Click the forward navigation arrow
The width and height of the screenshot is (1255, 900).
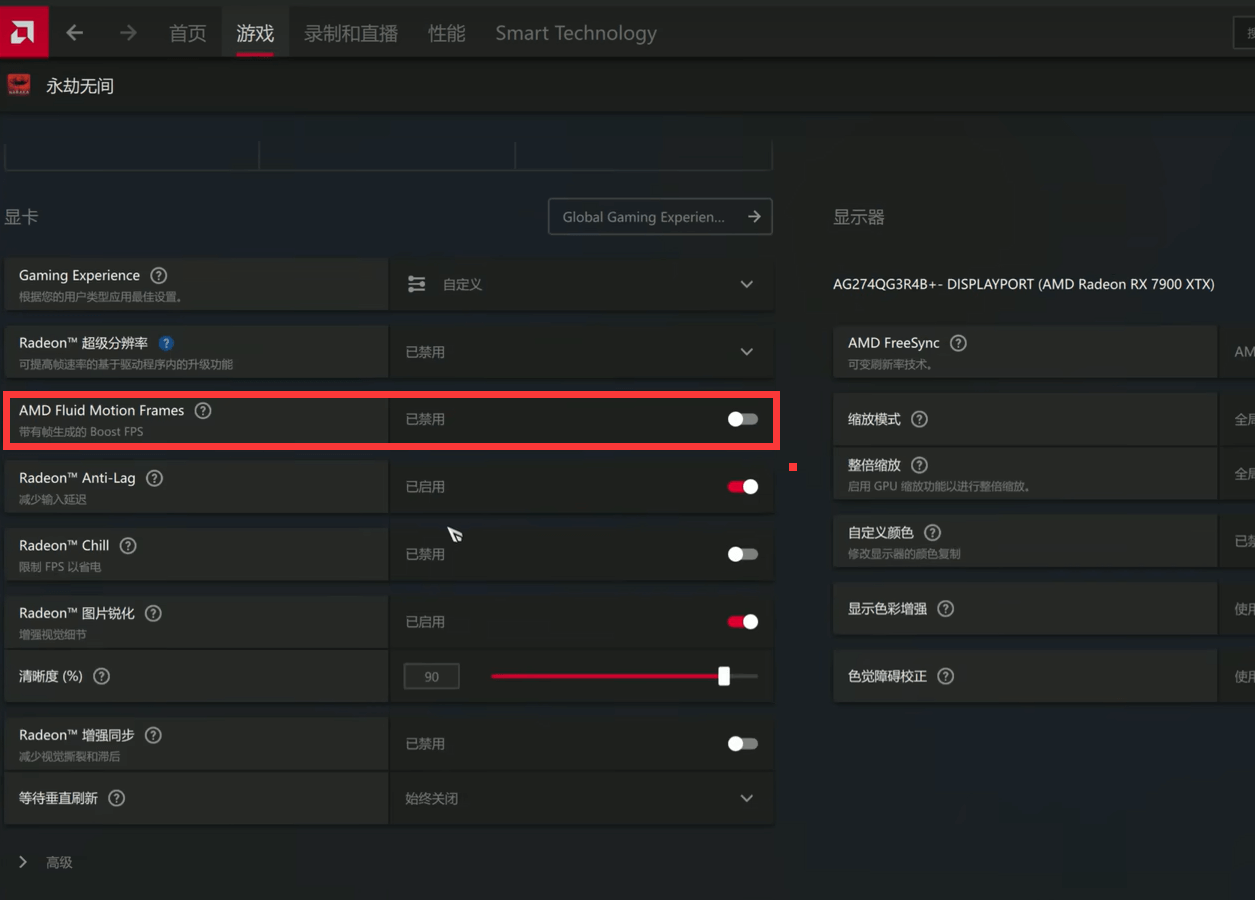point(128,33)
